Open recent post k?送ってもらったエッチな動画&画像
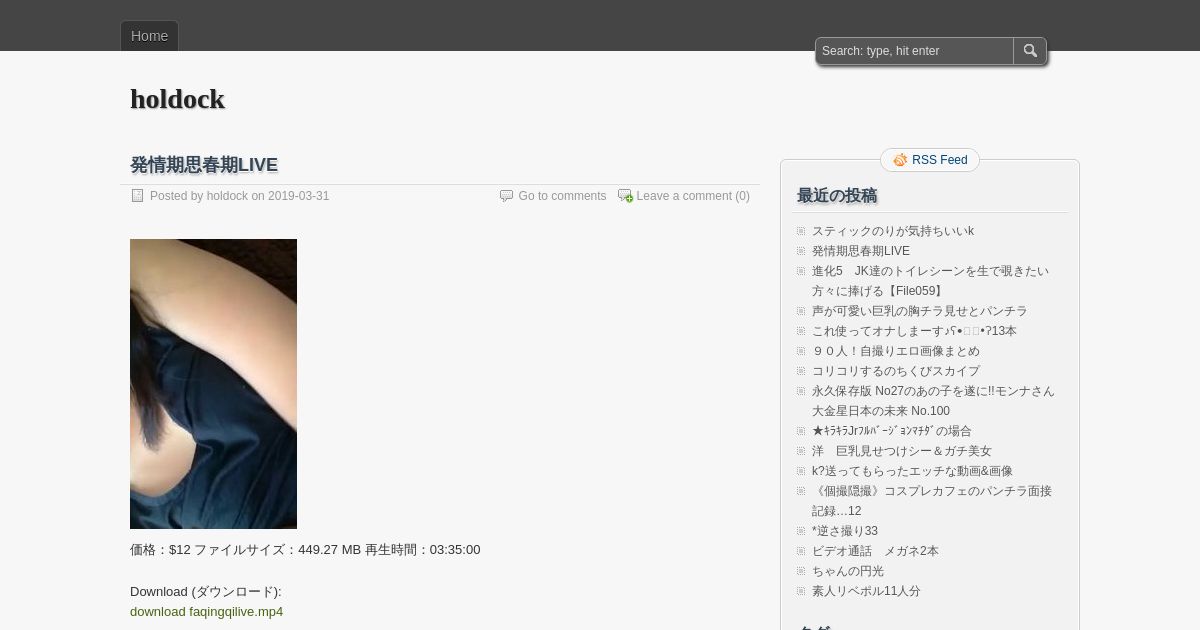 [912, 471]
